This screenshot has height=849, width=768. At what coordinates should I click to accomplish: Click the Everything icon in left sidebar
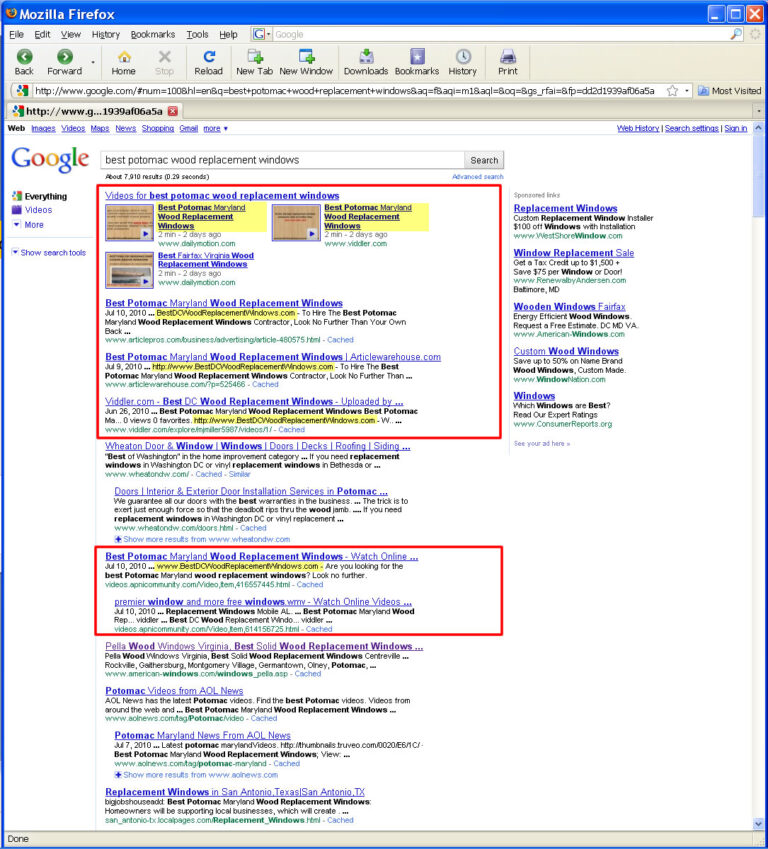pyautogui.click(x=17, y=196)
